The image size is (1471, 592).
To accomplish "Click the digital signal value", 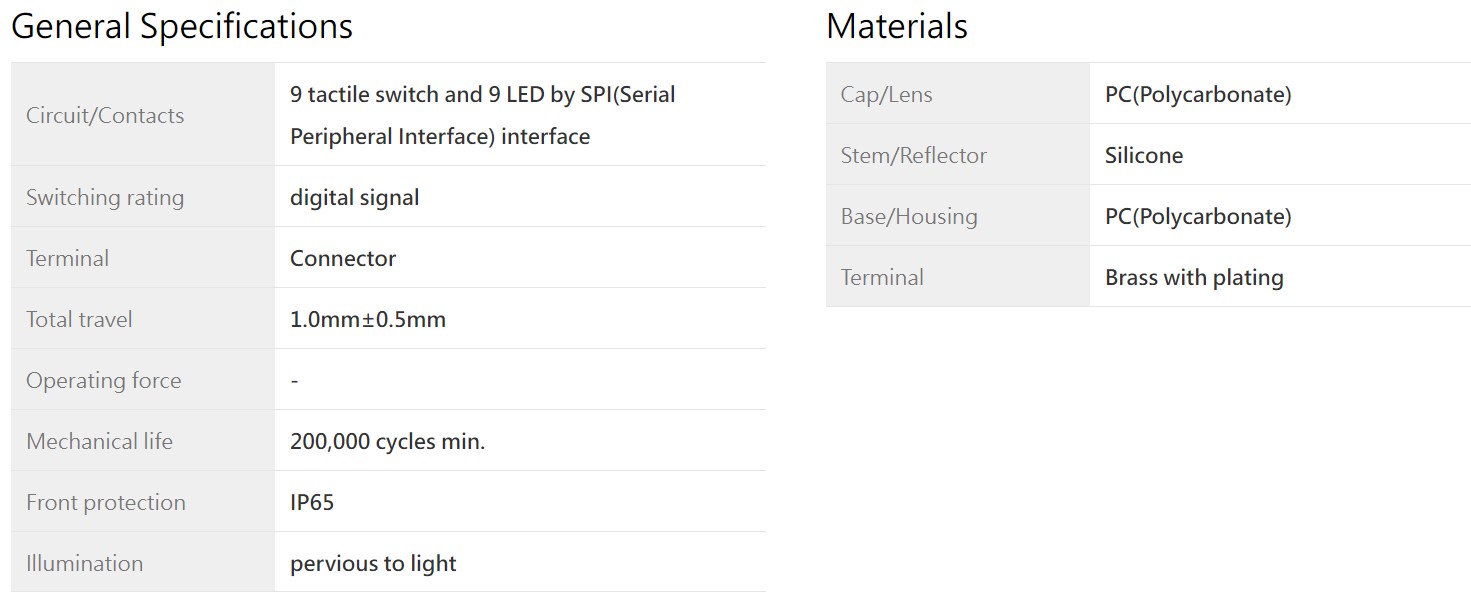I will (355, 197).
